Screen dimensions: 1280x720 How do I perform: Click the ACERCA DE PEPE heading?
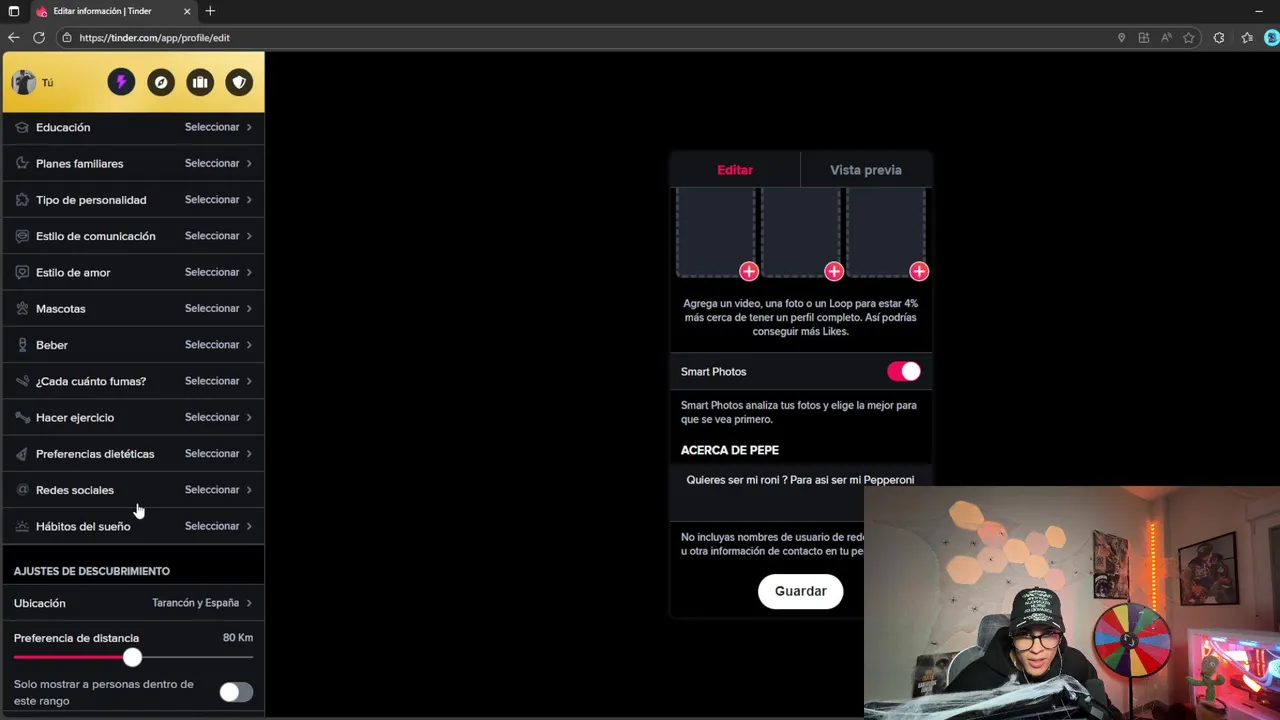point(730,450)
